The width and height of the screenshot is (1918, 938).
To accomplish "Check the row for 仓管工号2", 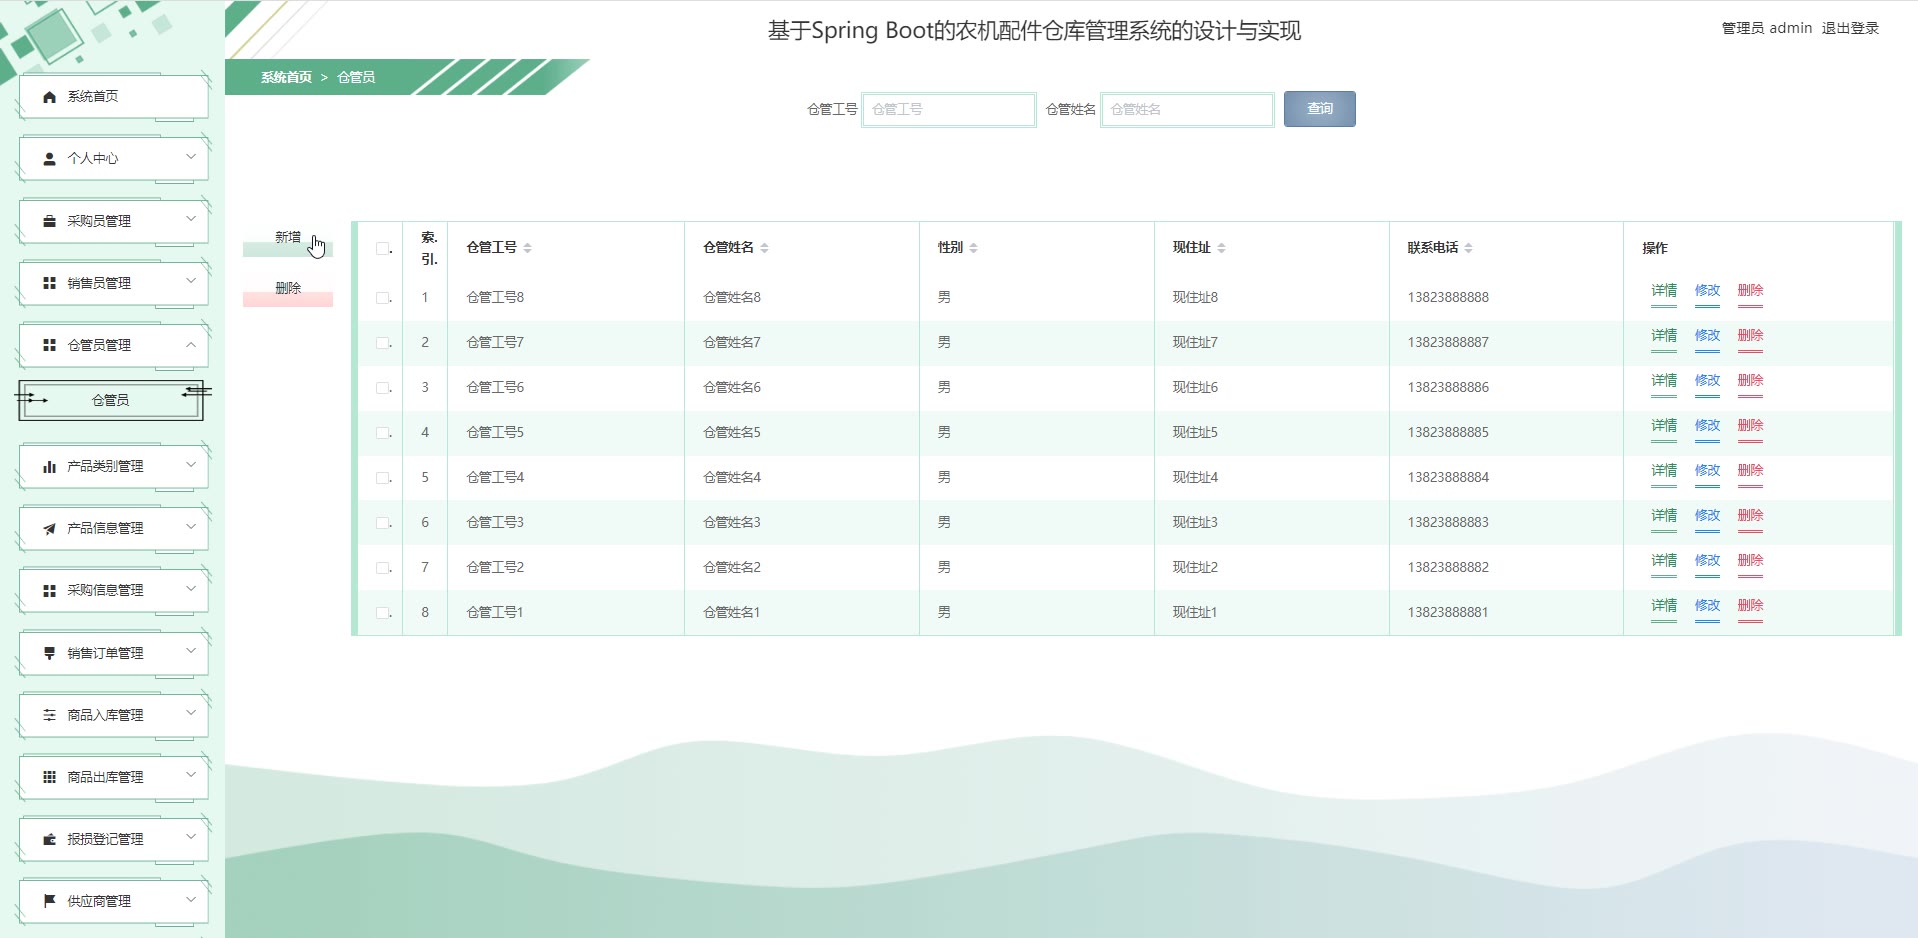I will [x=382, y=568].
